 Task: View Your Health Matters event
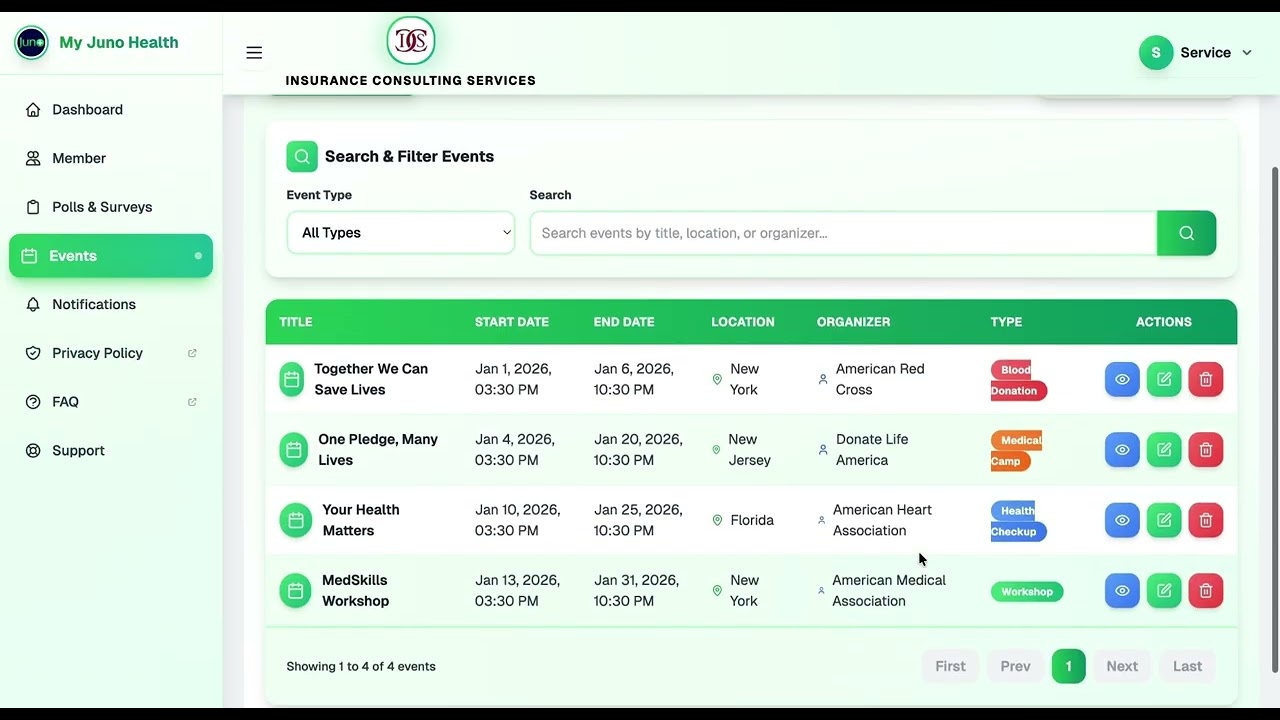pyautogui.click(x=1122, y=520)
